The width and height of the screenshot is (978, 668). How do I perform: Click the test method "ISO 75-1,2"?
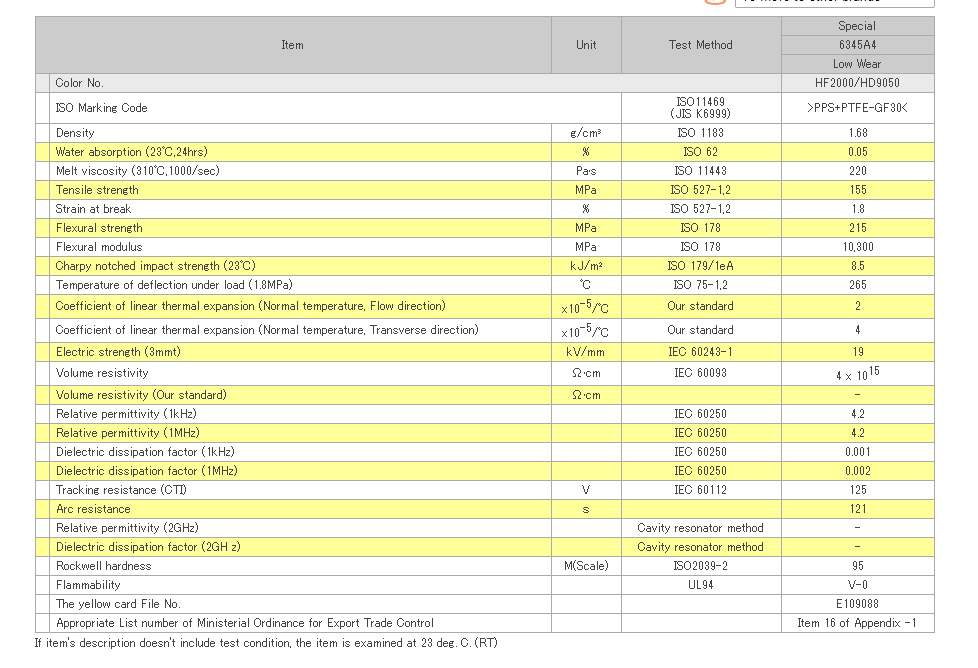tap(700, 285)
